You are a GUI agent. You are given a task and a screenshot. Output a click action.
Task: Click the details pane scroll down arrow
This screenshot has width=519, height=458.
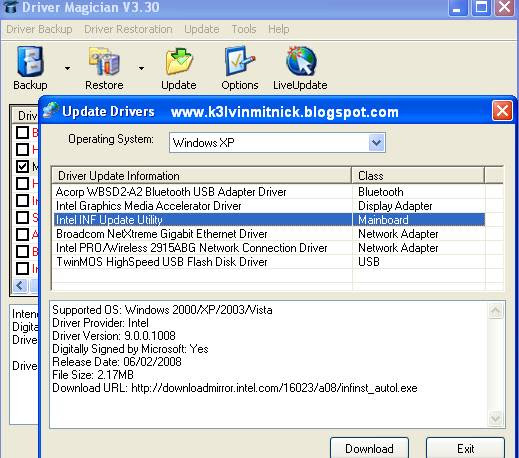495,418
